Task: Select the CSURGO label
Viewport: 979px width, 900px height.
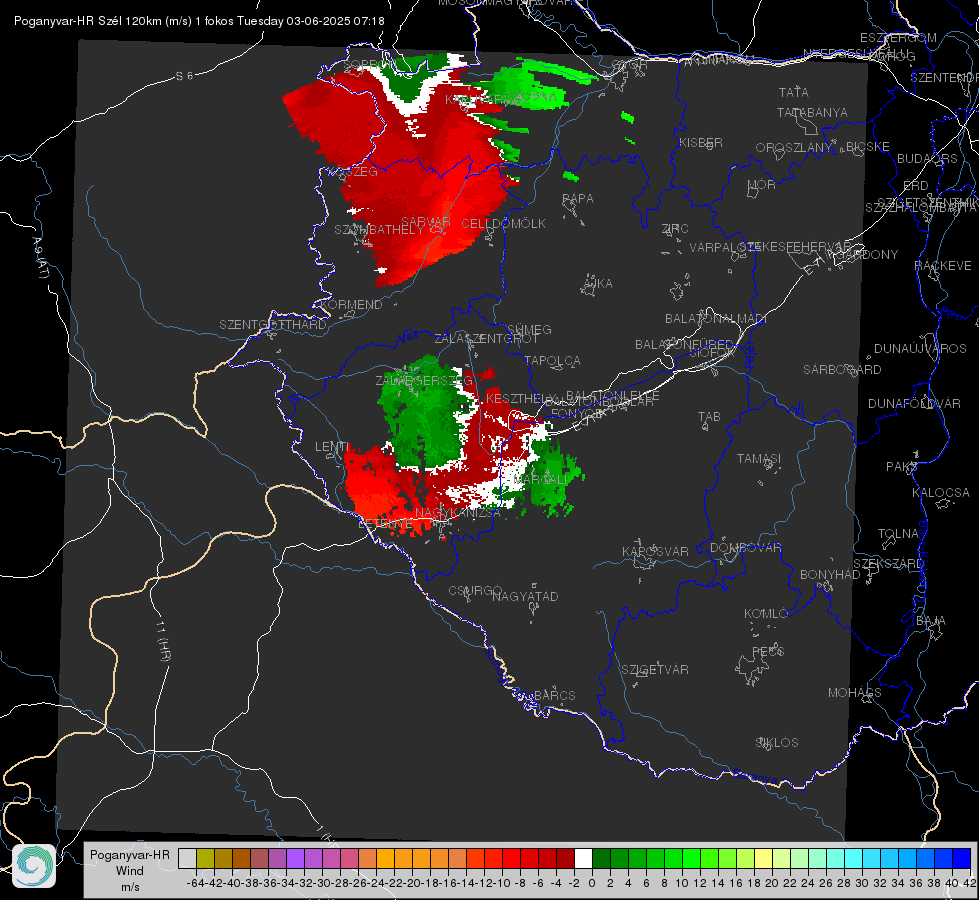Action: pyautogui.click(x=475, y=590)
